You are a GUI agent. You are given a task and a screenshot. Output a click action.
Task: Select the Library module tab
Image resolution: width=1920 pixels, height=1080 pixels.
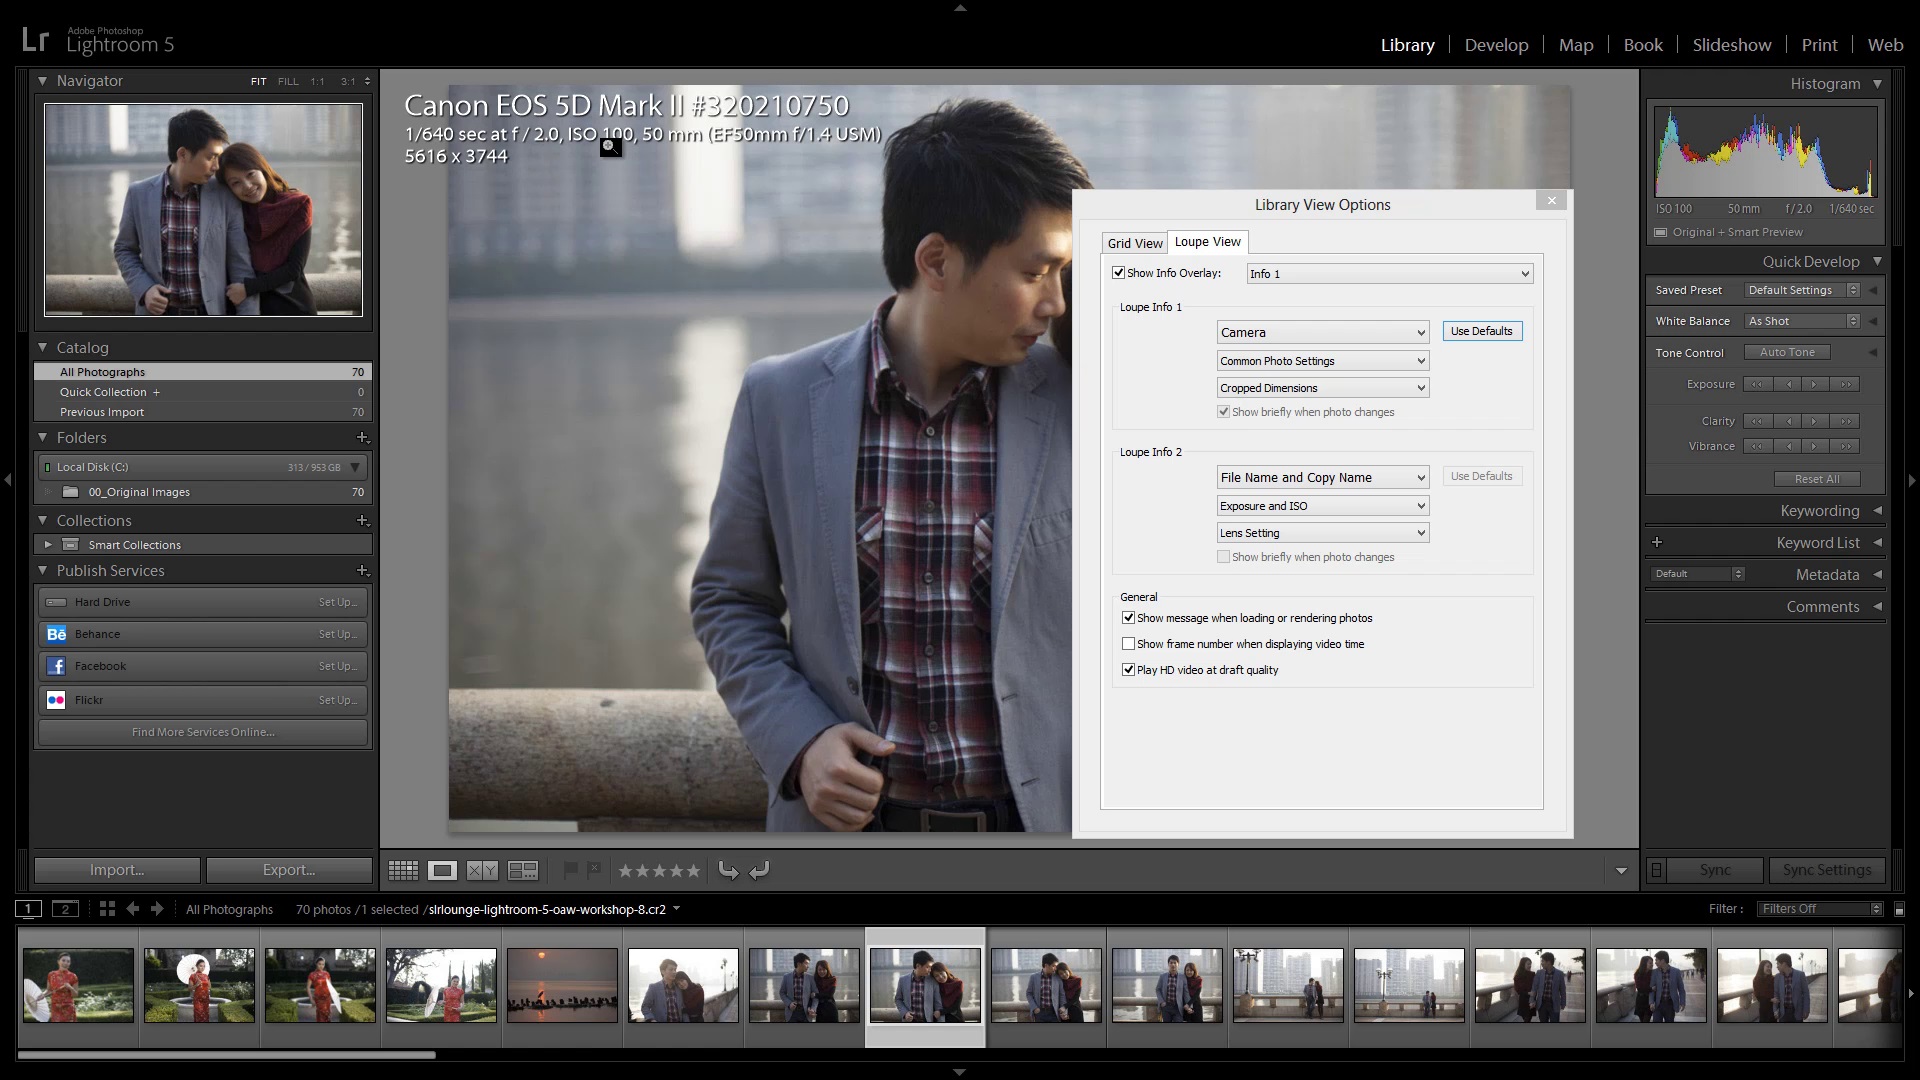[x=1407, y=44]
